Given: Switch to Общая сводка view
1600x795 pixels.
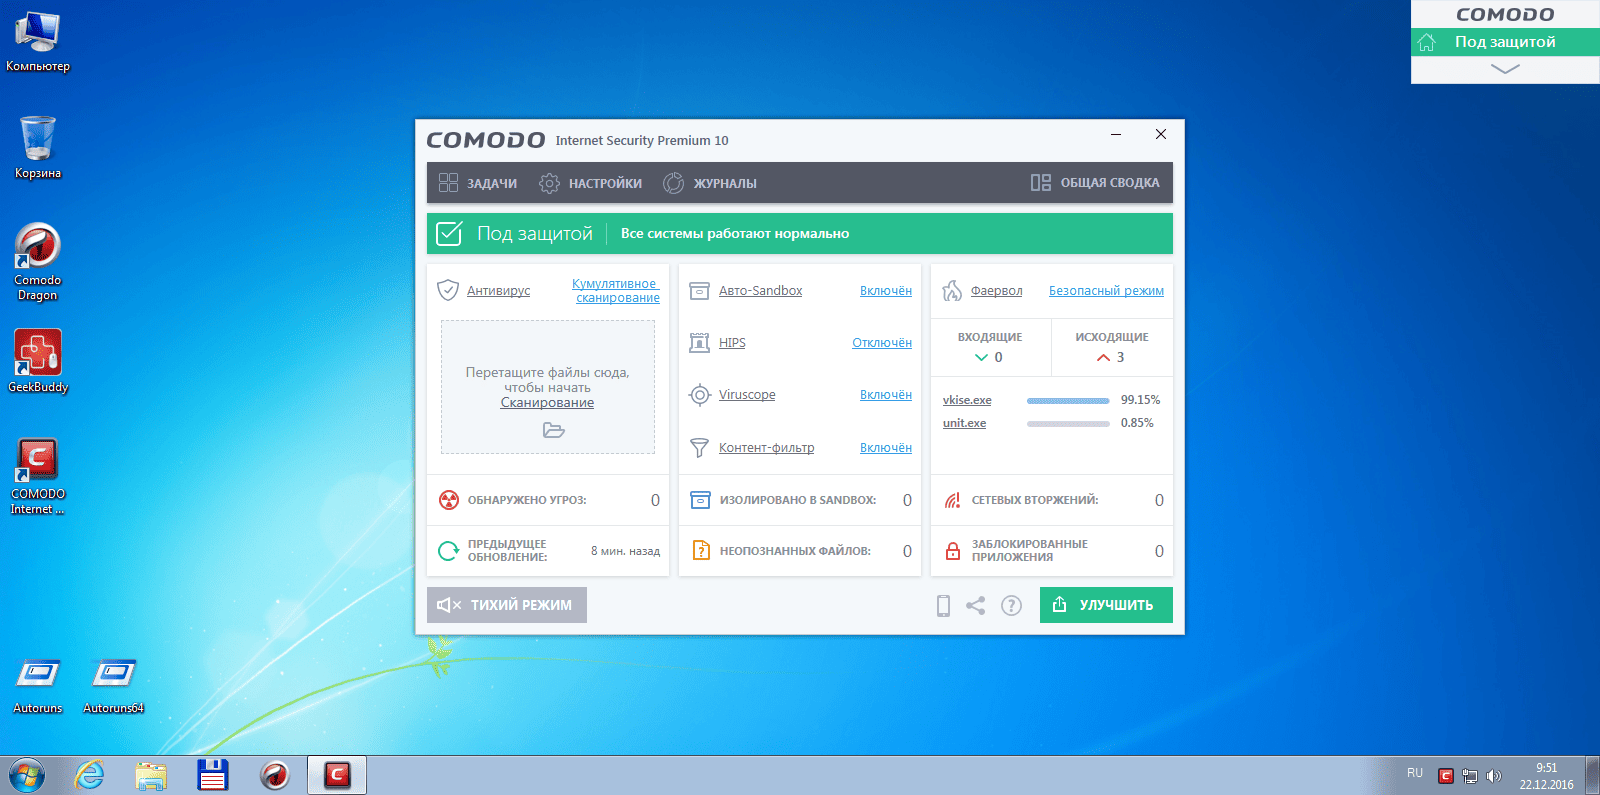Looking at the screenshot, I should click(x=1095, y=183).
